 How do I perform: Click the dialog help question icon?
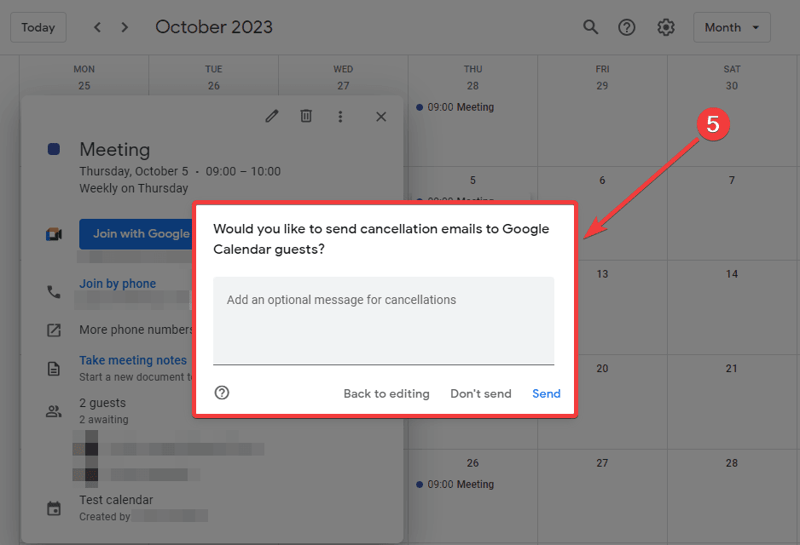pyautogui.click(x=222, y=393)
